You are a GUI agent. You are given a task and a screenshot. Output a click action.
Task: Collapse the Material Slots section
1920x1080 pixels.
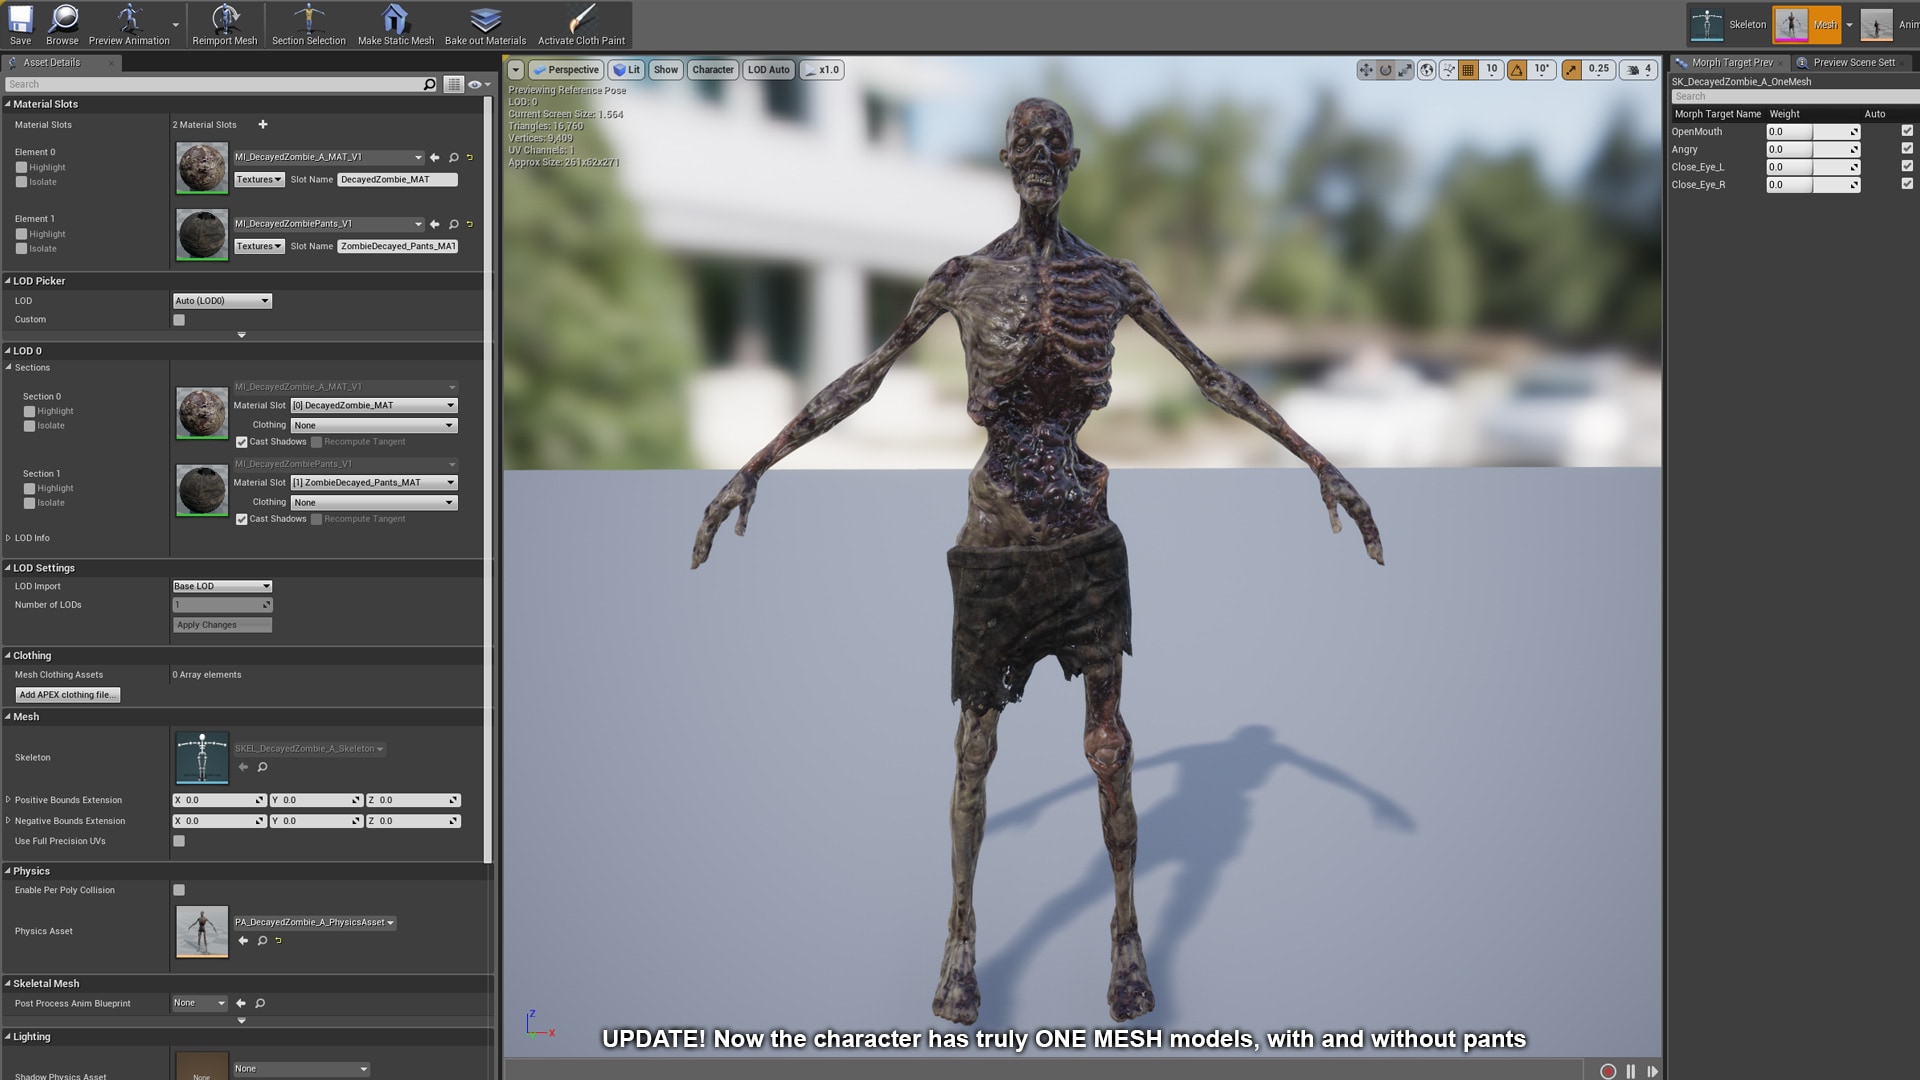8,103
